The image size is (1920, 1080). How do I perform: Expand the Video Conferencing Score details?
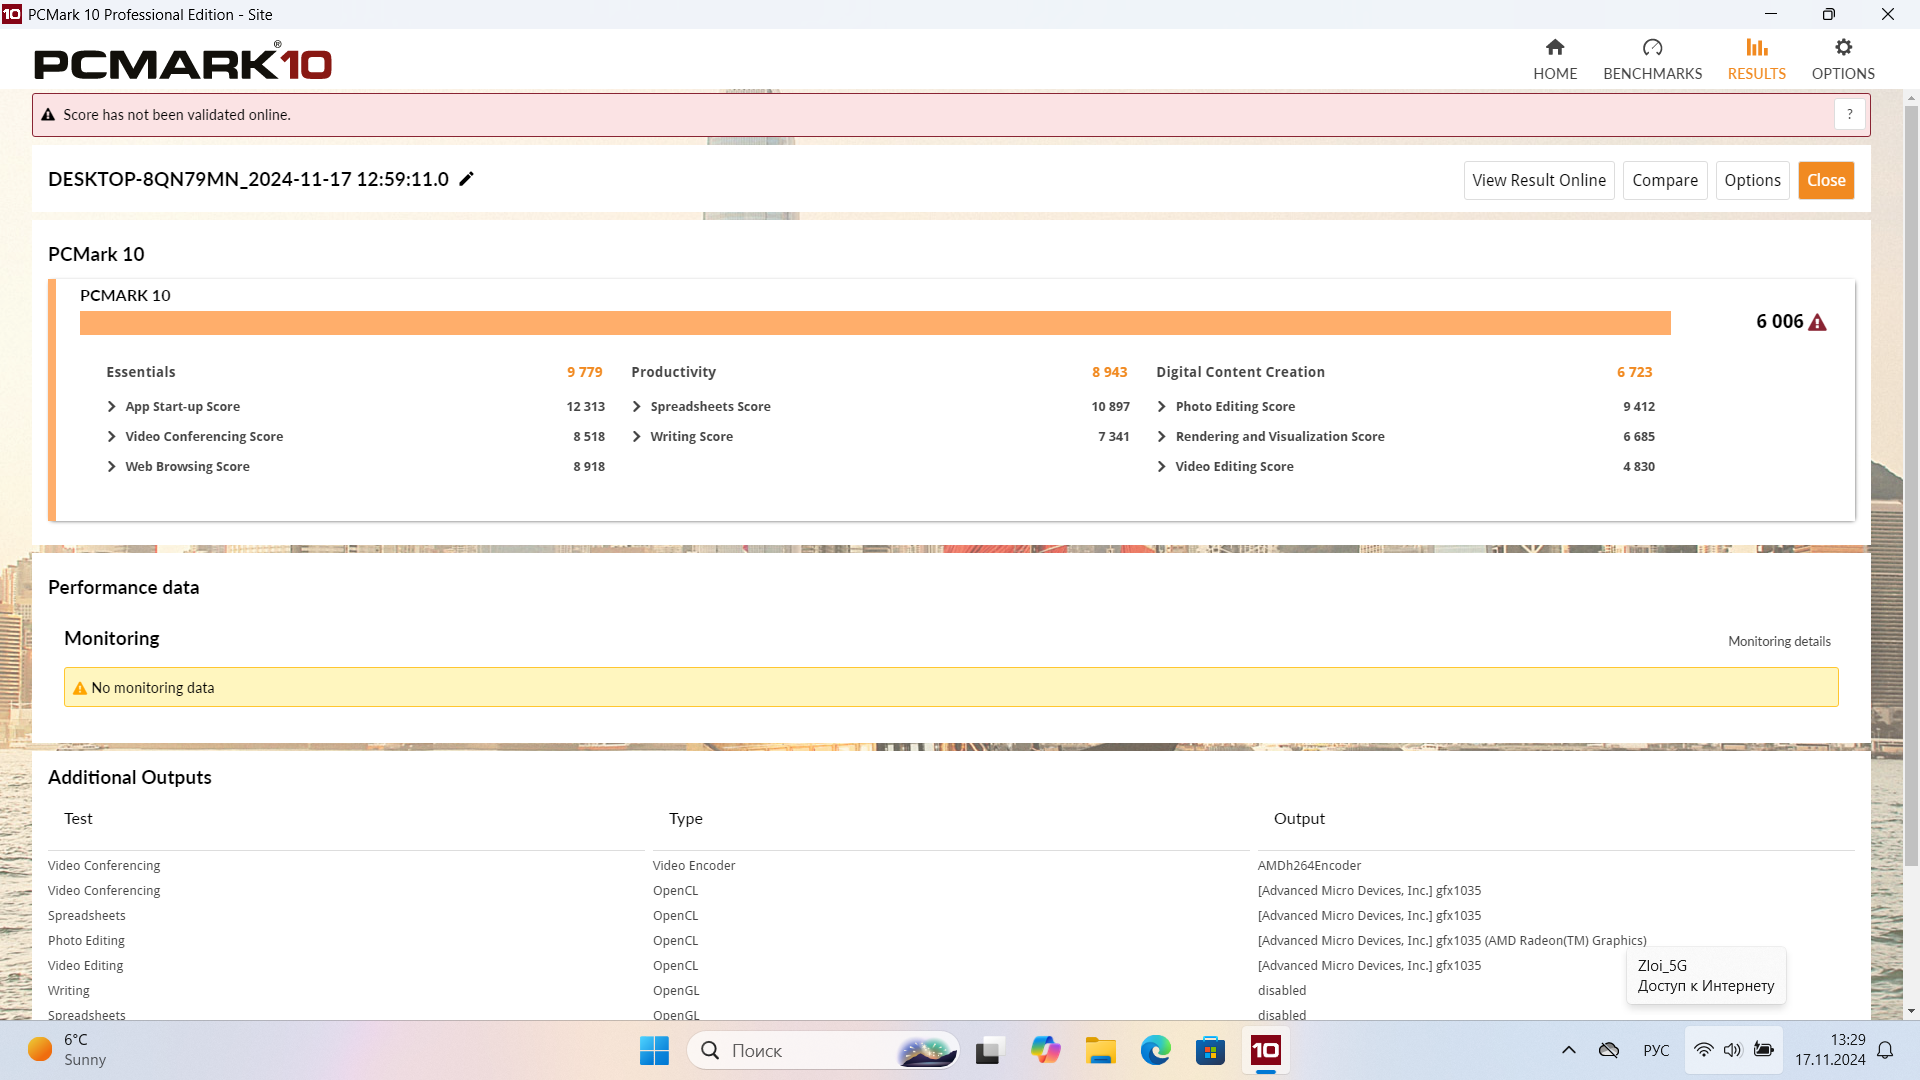(x=112, y=437)
